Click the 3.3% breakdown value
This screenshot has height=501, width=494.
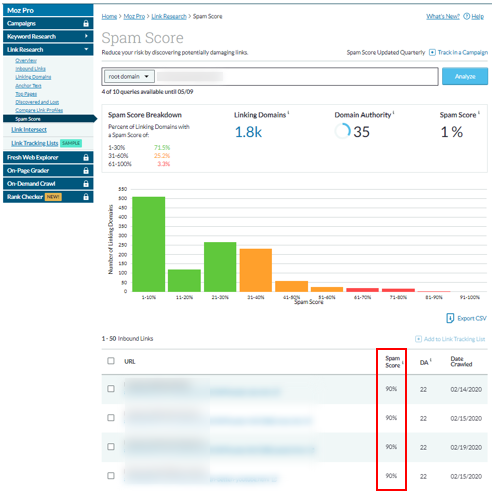click(164, 164)
